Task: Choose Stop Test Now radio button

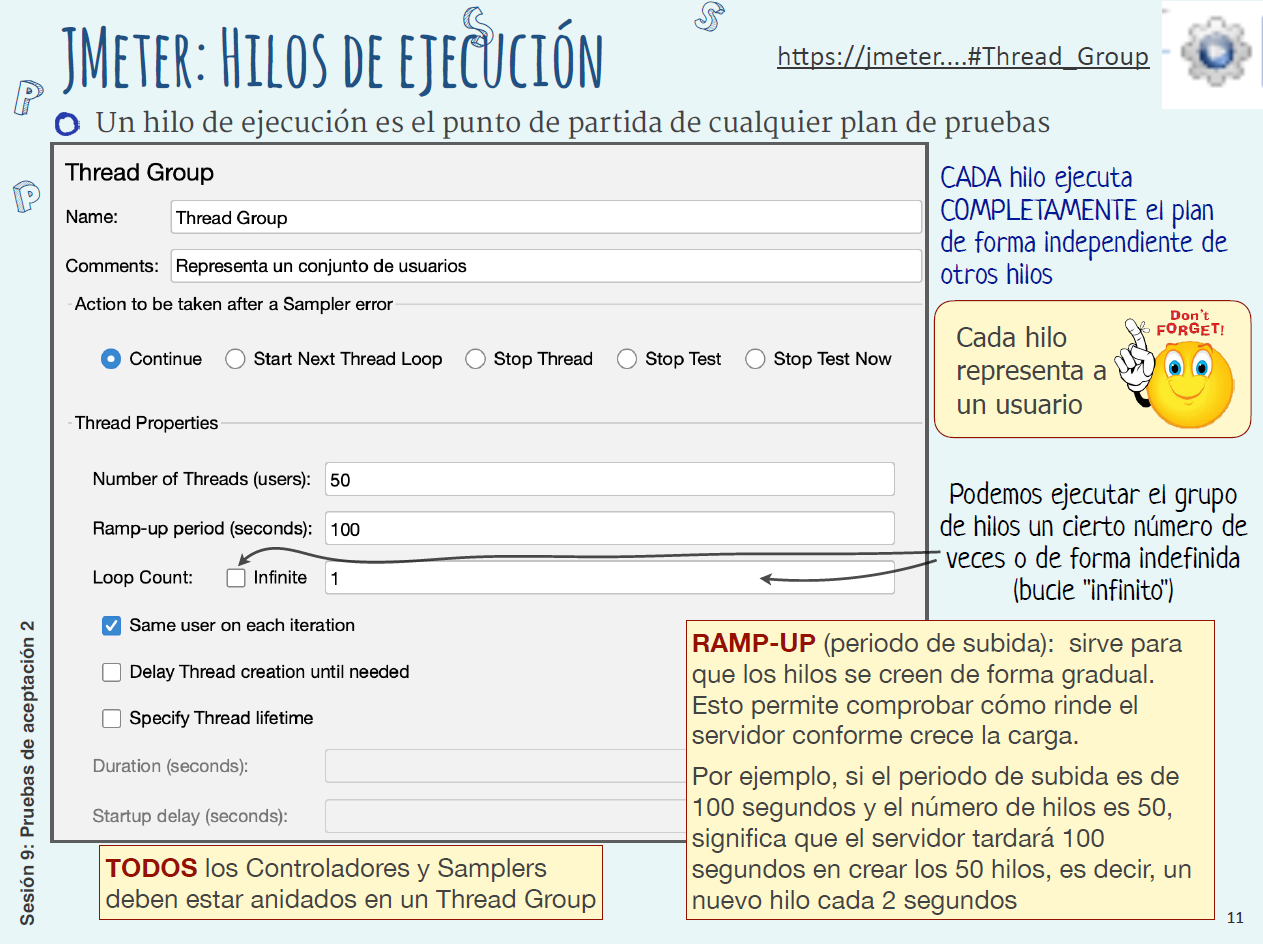Action: click(756, 359)
